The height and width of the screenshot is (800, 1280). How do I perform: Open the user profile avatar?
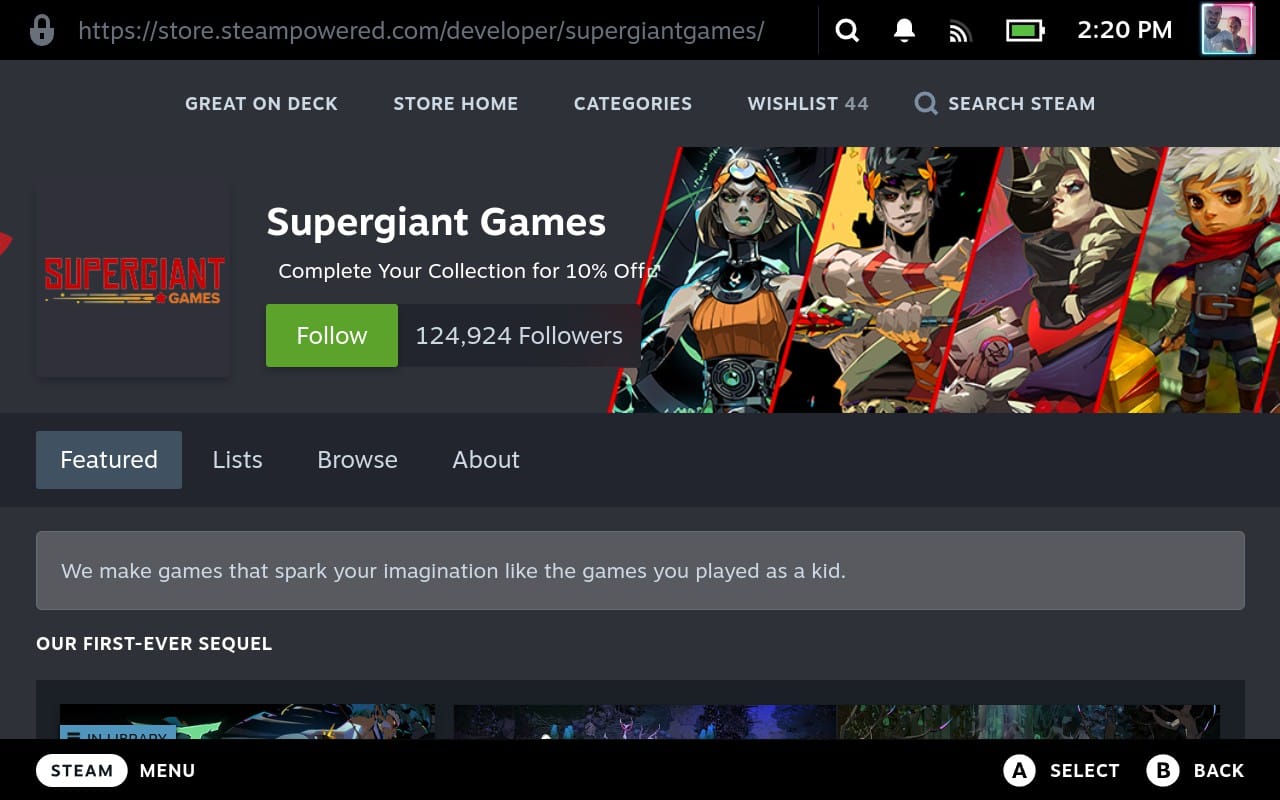[x=1228, y=29]
